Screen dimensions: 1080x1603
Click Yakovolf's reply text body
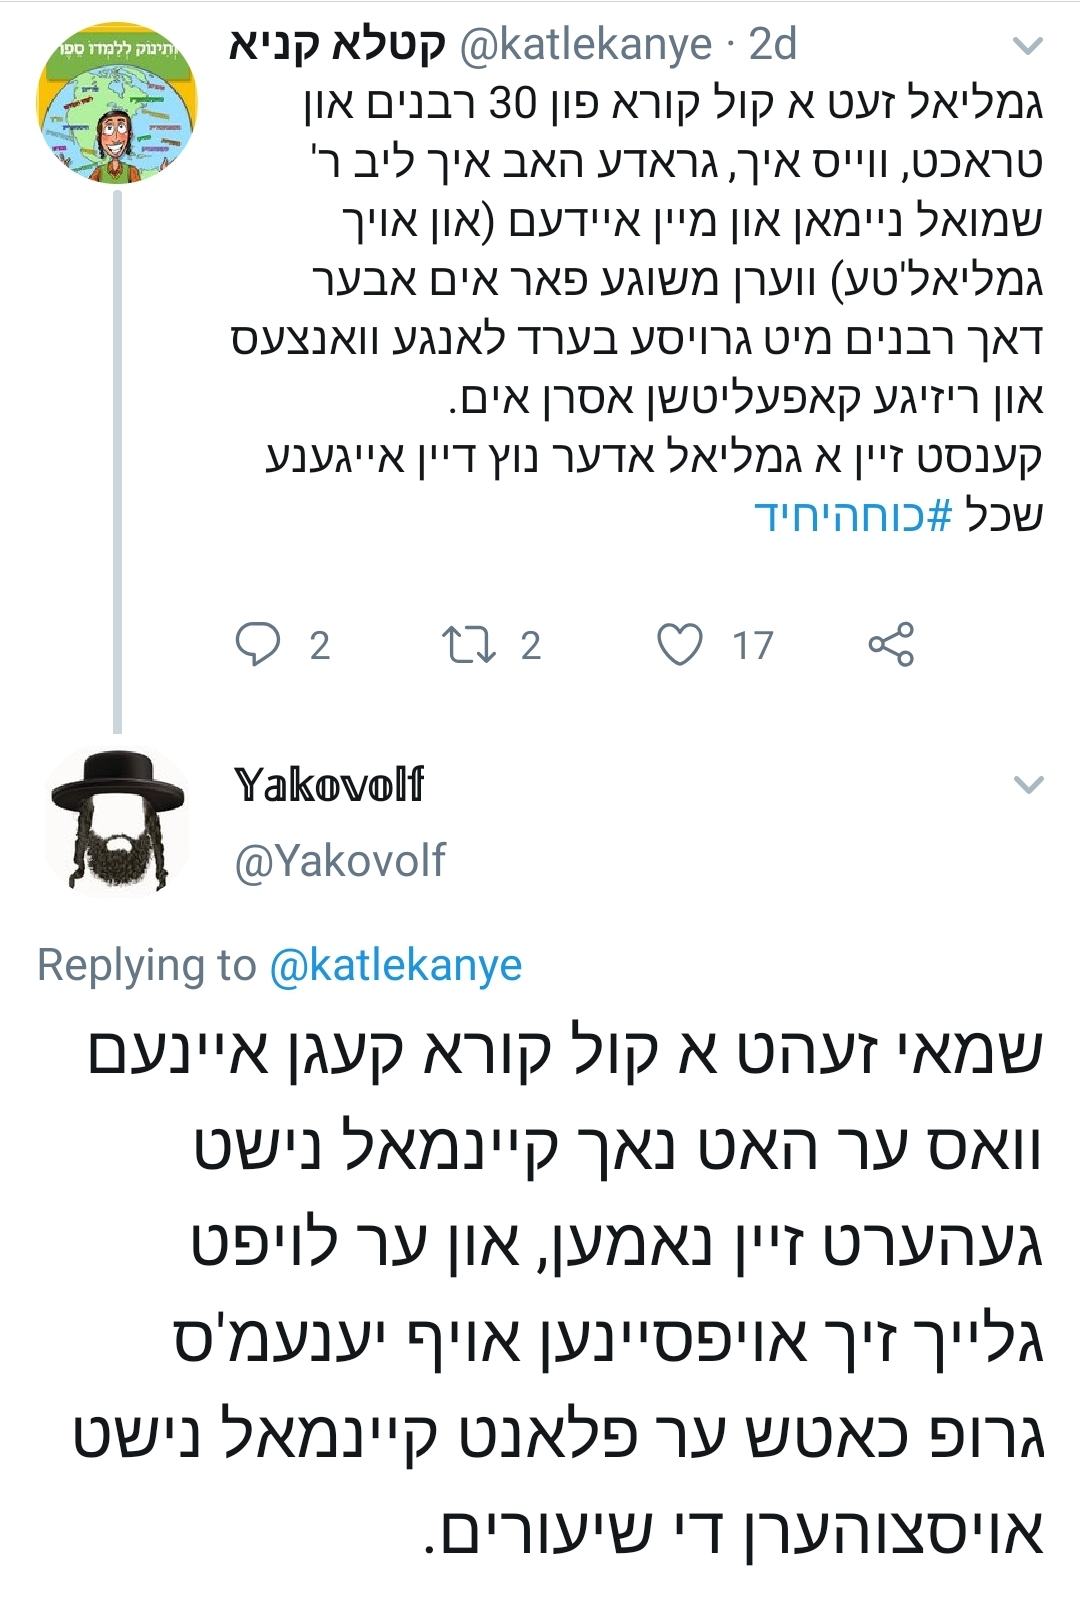pyautogui.click(x=560, y=1290)
